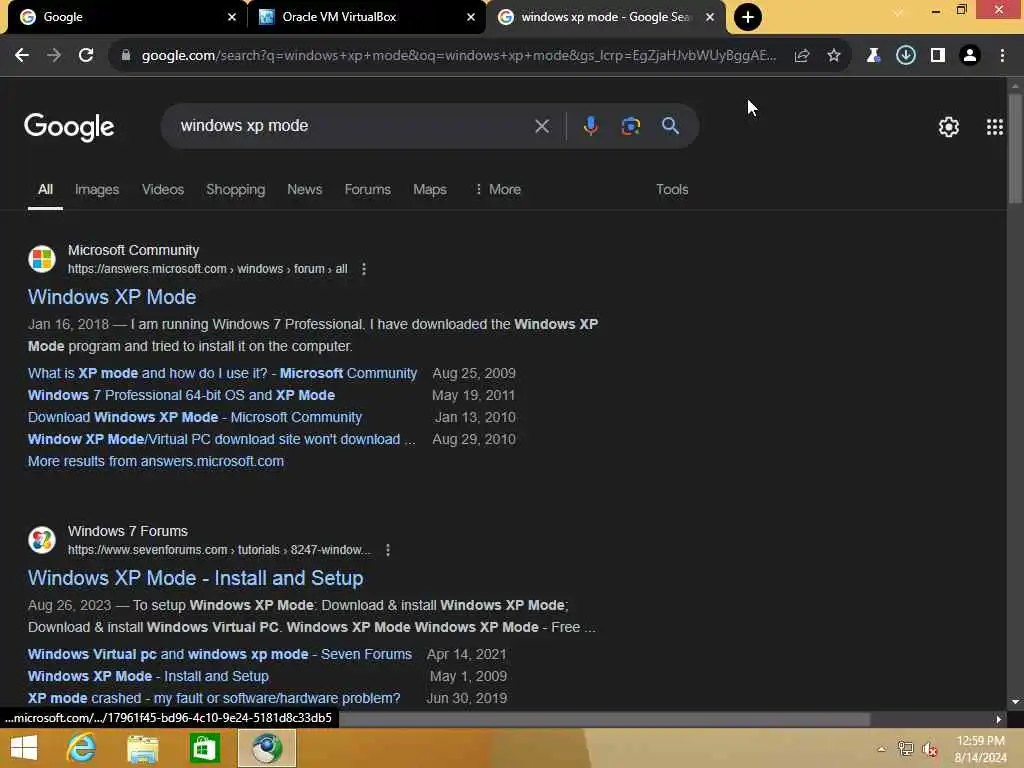The image size is (1024, 768).
Task: Select the News search tab
Action: pos(304,189)
